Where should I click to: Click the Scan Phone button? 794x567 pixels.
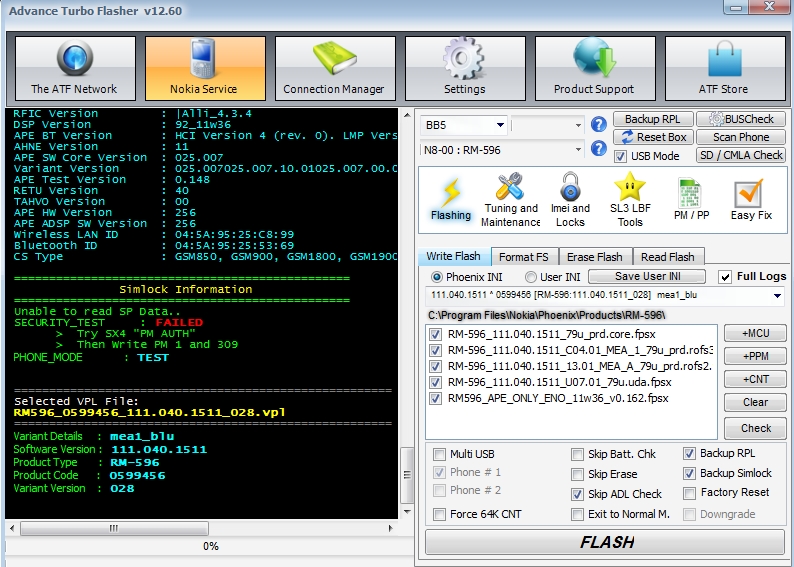coord(741,137)
